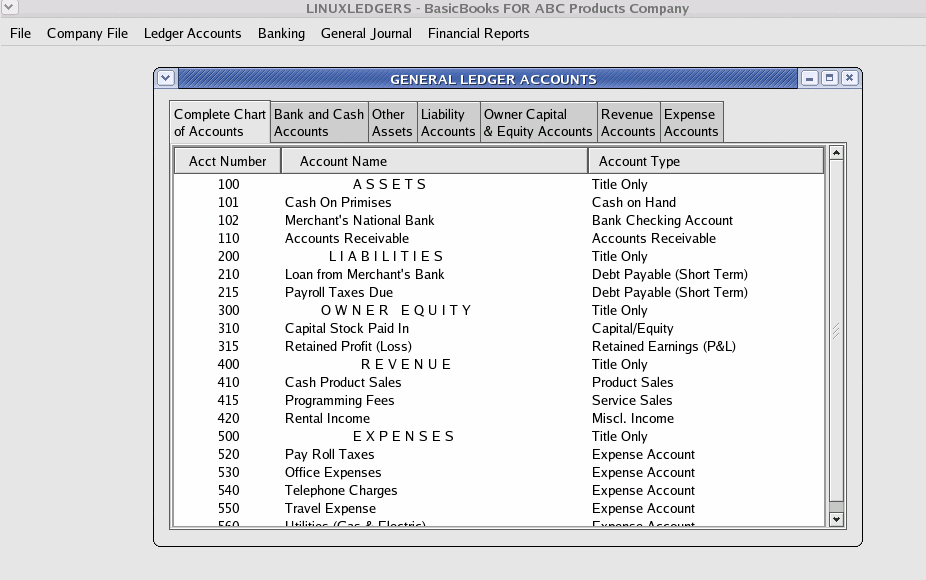Open the File menu
Viewport: 926px width, 580px height.
20,33
